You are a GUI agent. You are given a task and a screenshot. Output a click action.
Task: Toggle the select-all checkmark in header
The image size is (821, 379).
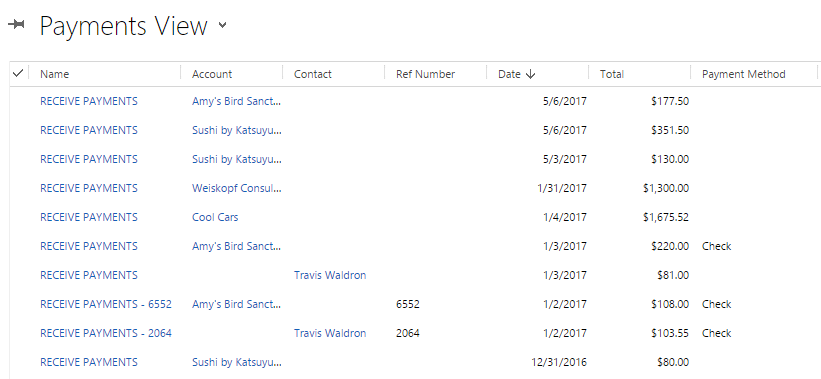18,73
